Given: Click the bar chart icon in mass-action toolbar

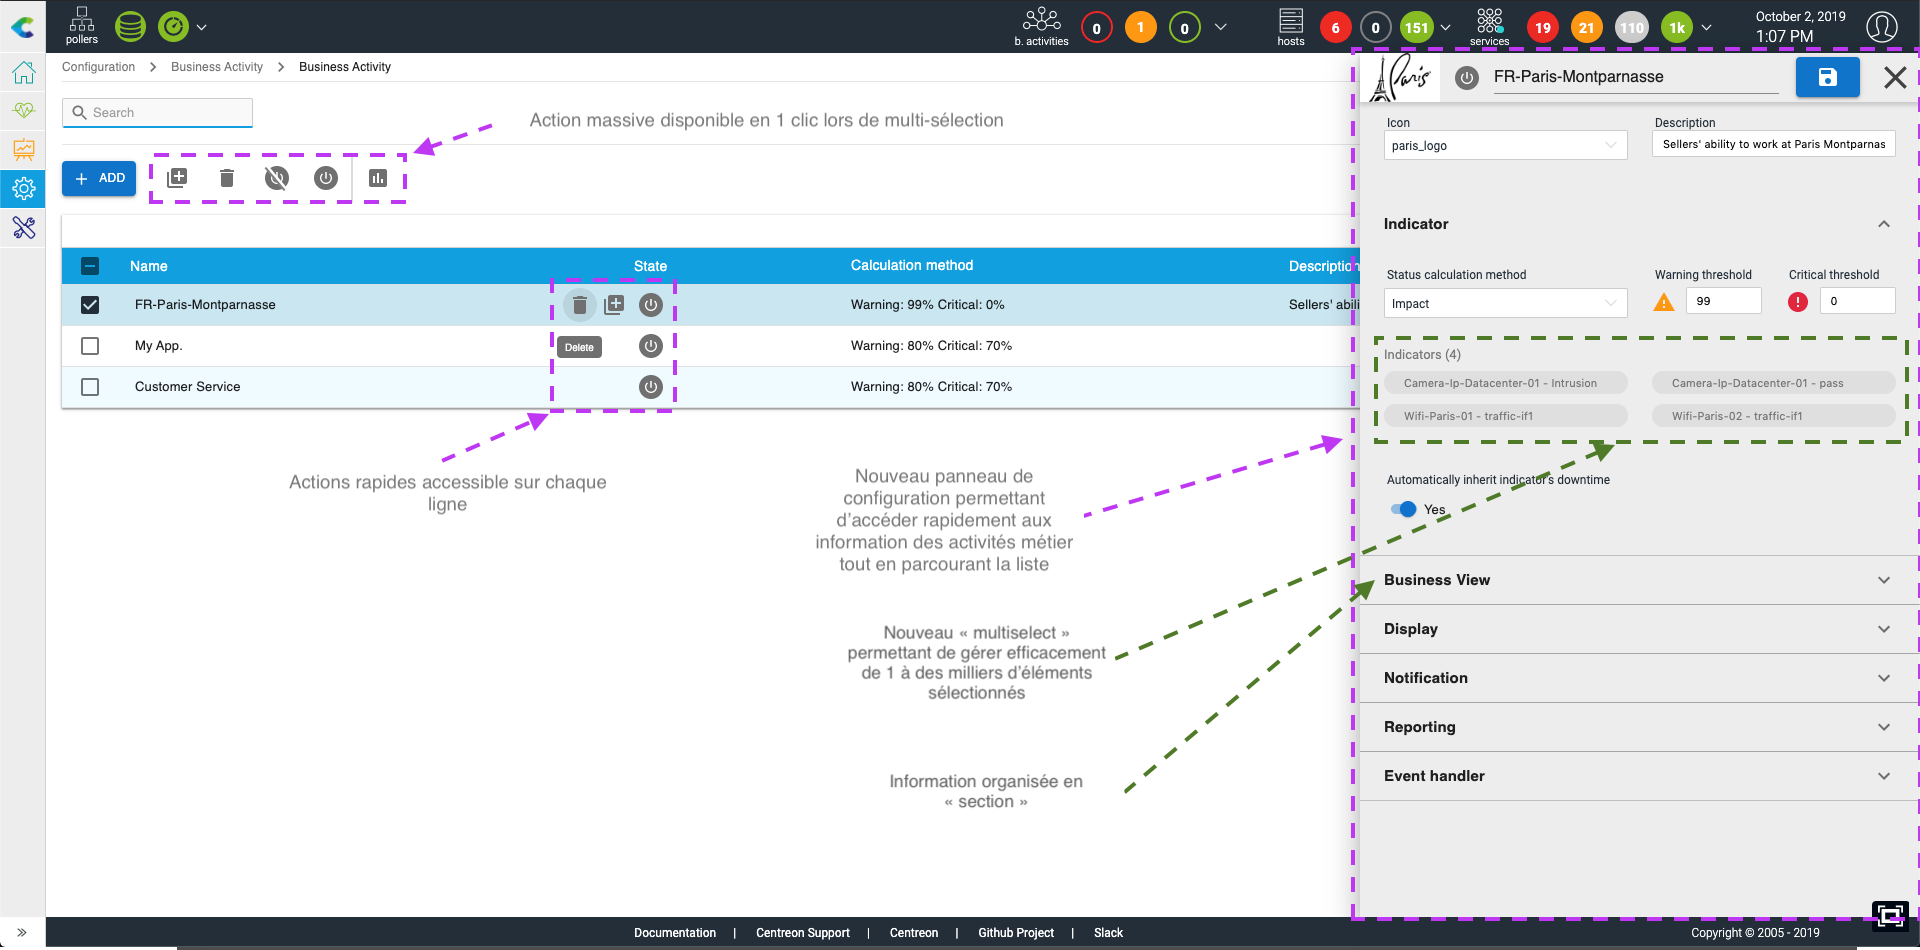Looking at the screenshot, I should click(377, 178).
